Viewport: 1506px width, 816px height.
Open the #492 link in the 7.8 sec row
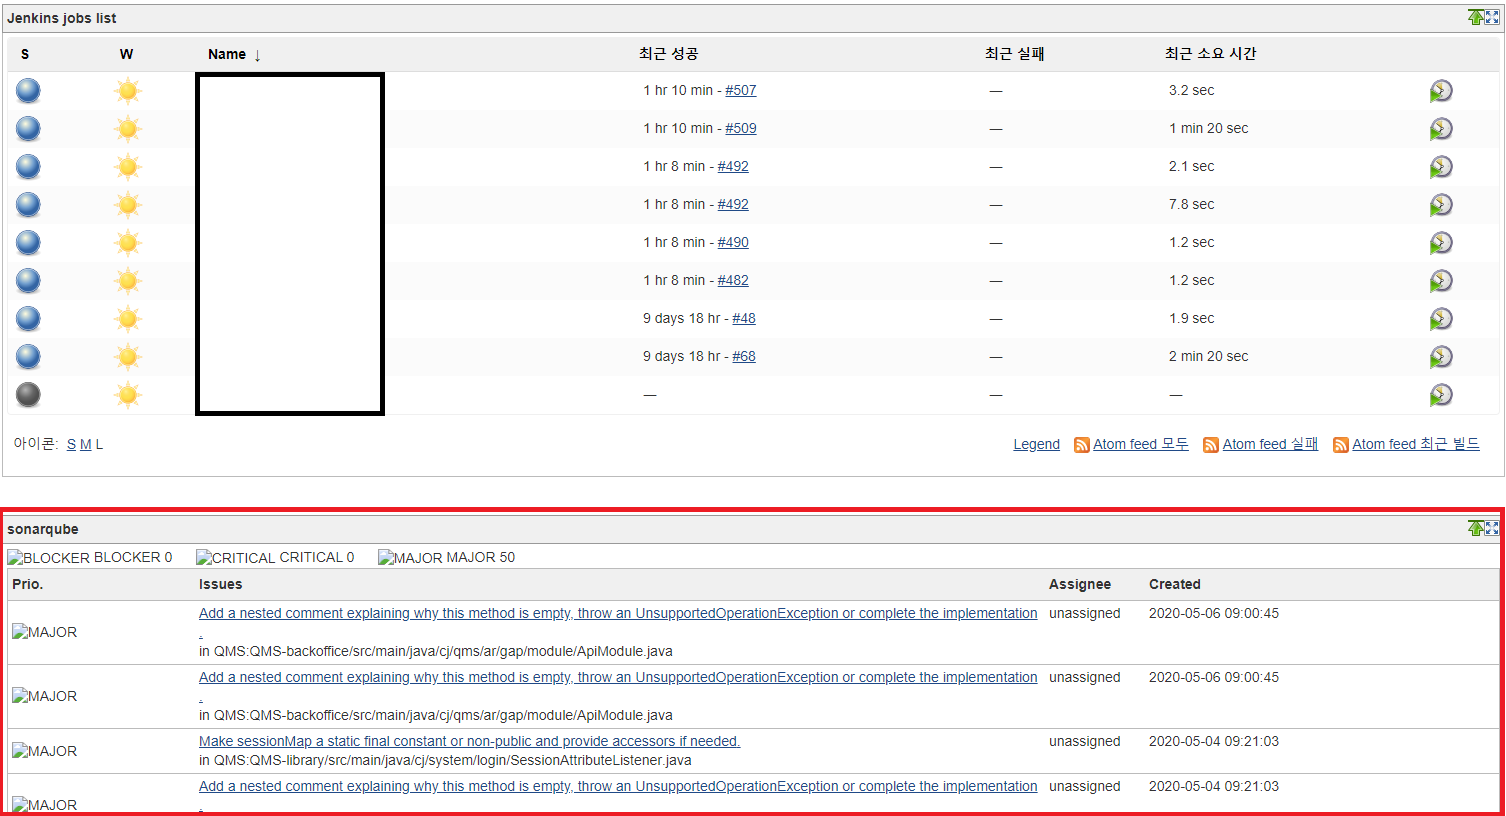pyautogui.click(x=733, y=204)
